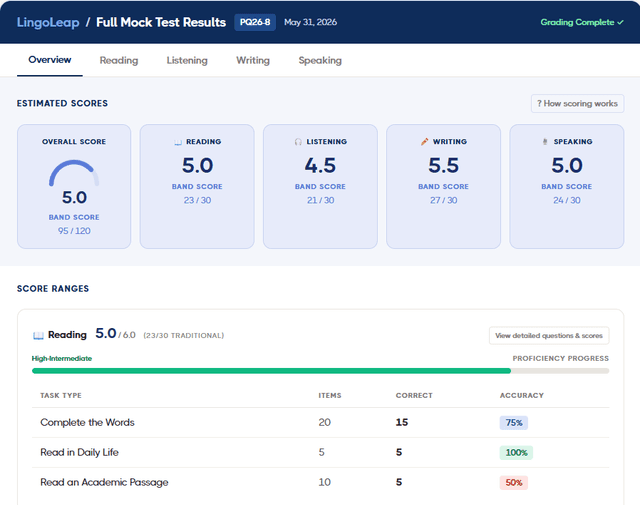Screen dimensions: 640x505
Task: Click the items value 20 for Complete the Words
Action: (x=324, y=423)
